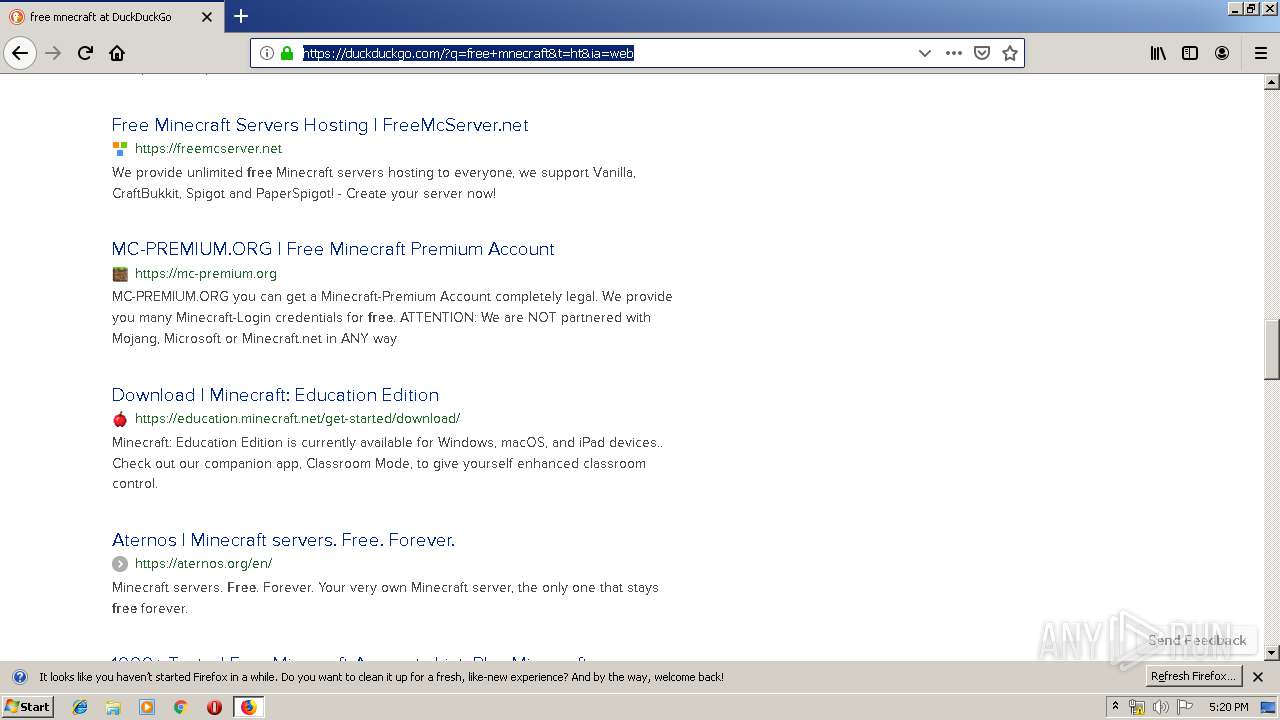This screenshot has width=1280, height=720.
Task: Click the Refresh Firefox button
Action: [x=1193, y=677]
